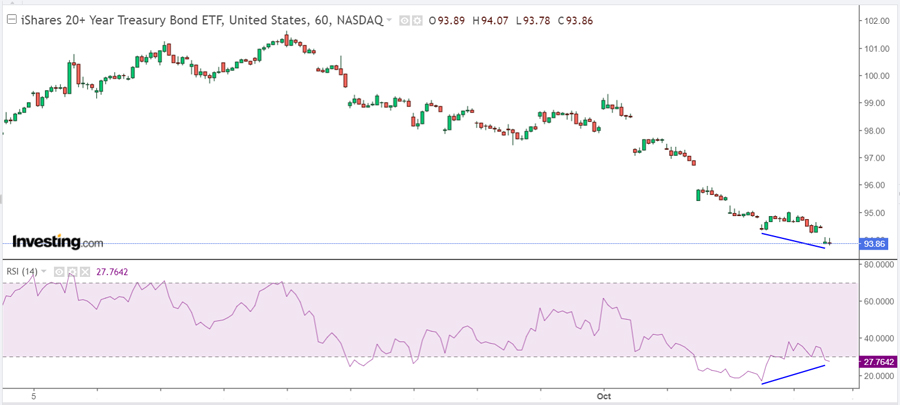Click the 5 date marker on time axis
Screen dimensions: 900x405
[34, 396]
